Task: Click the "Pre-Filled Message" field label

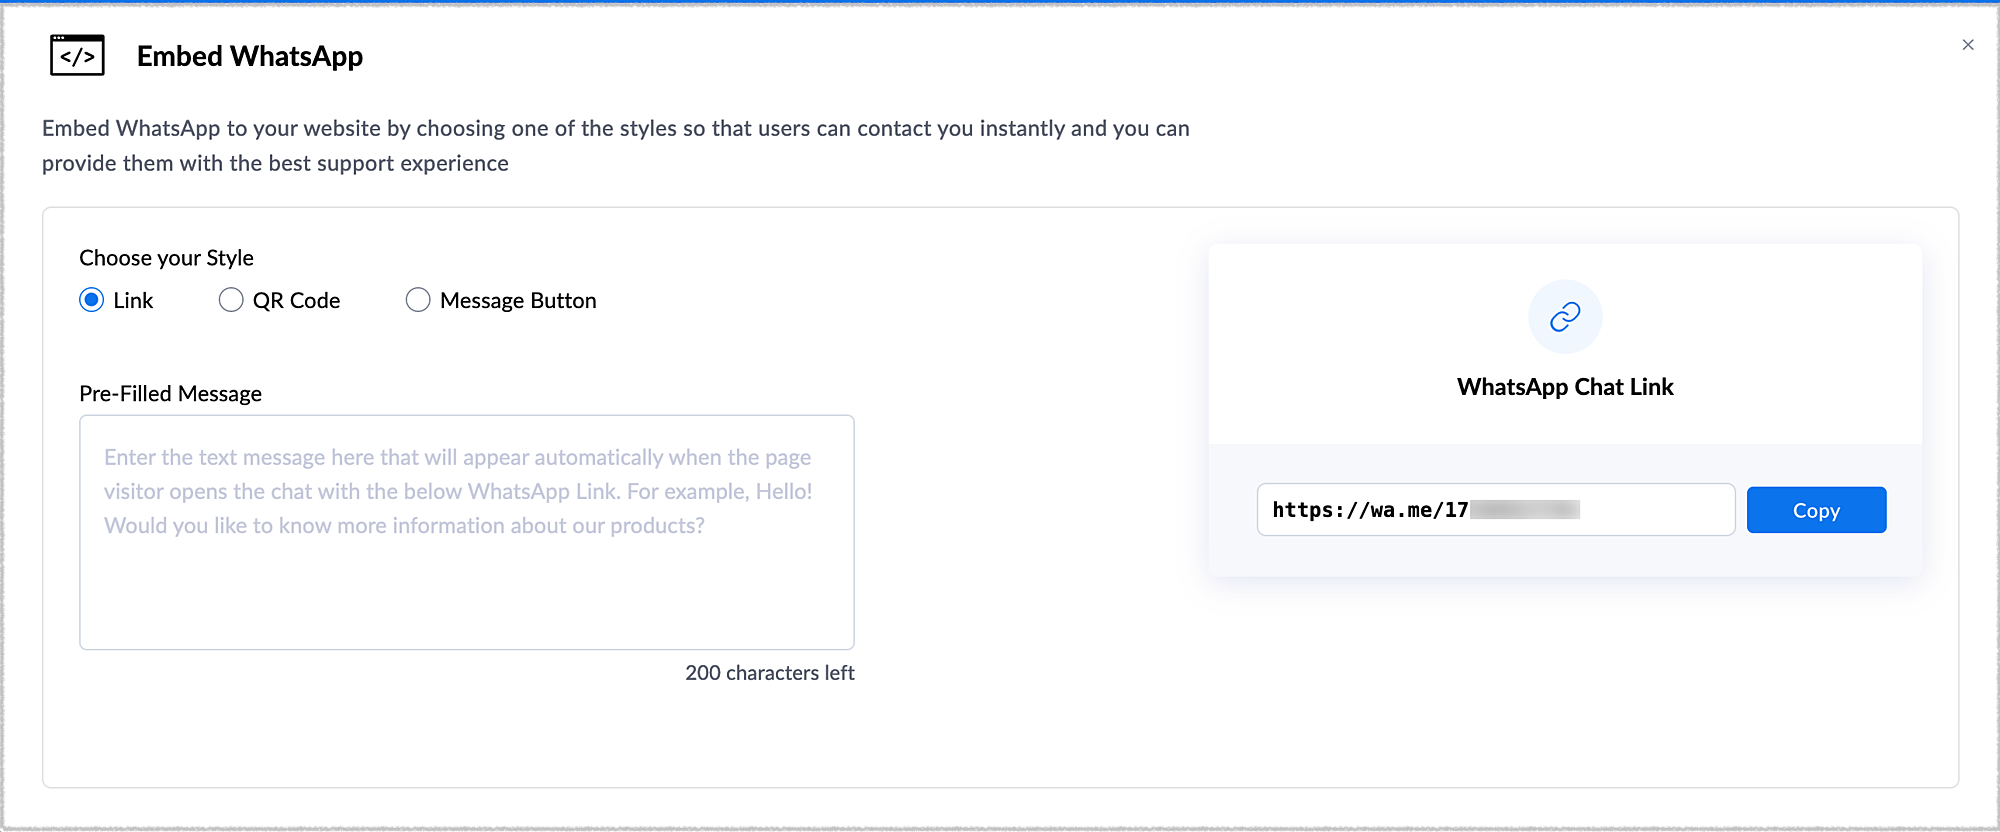Action: (x=170, y=394)
